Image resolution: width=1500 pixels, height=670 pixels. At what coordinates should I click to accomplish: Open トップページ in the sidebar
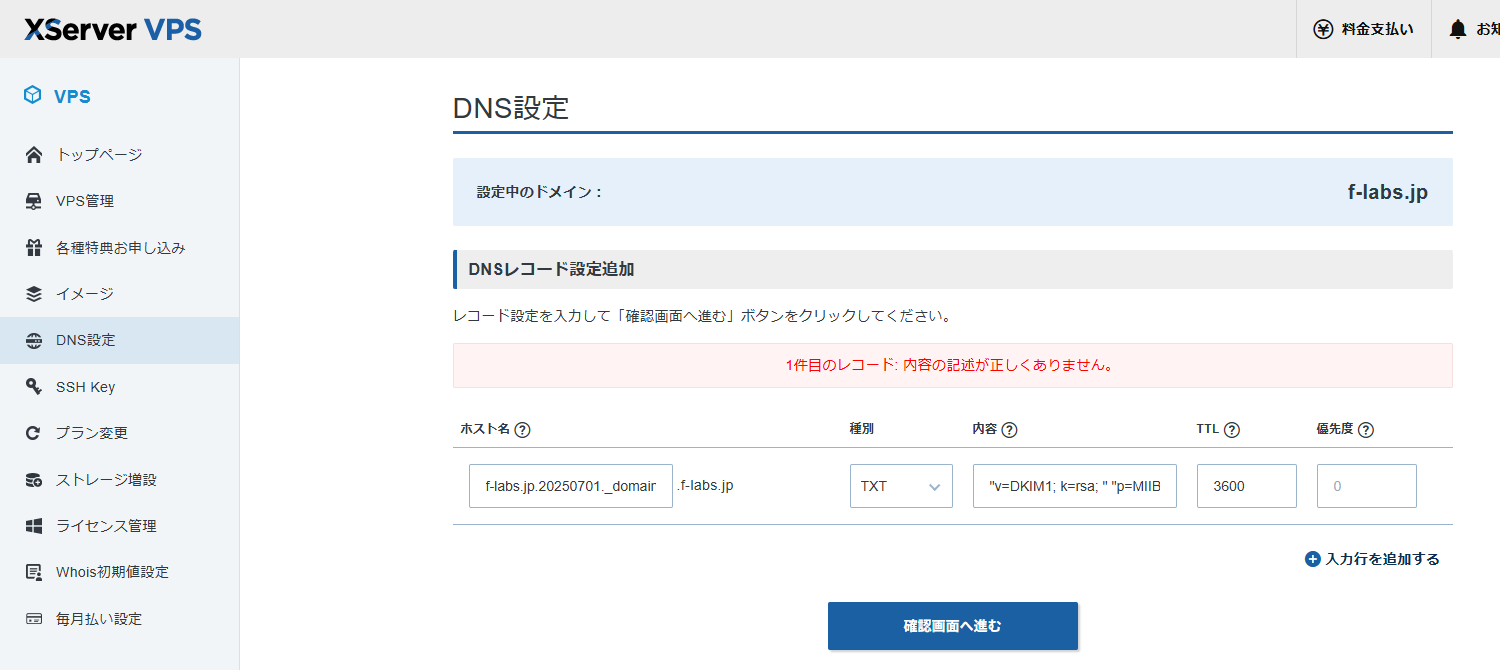click(x=99, y=155)
